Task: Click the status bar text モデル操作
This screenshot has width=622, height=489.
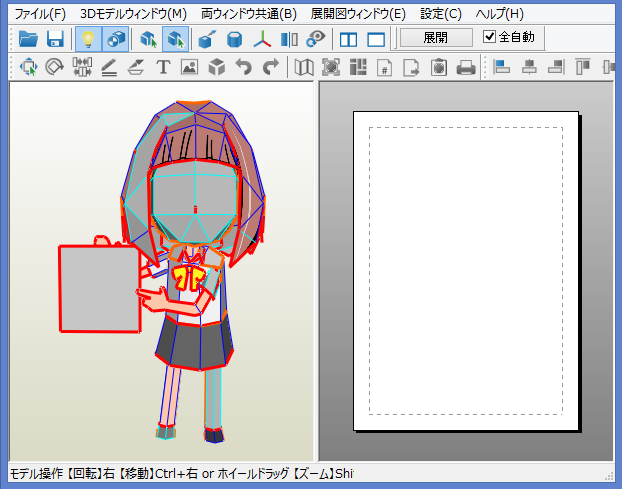Action: [36, 474]
